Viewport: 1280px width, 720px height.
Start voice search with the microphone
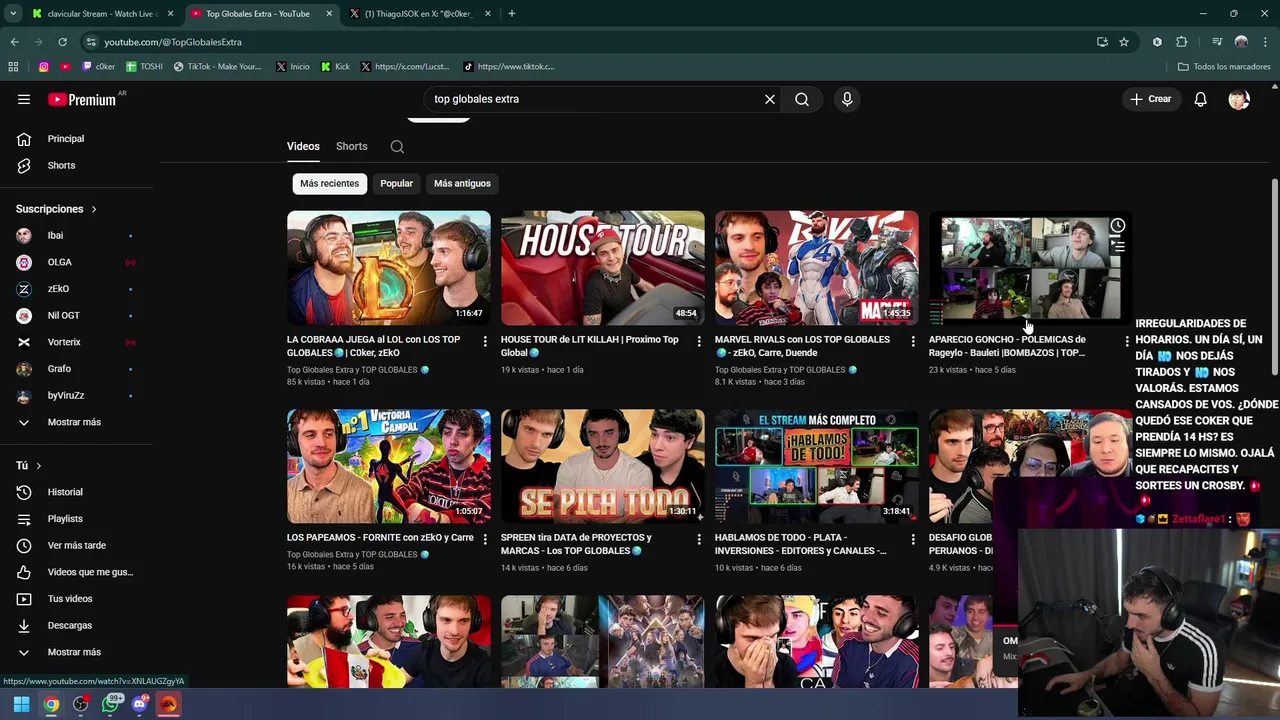847,99
